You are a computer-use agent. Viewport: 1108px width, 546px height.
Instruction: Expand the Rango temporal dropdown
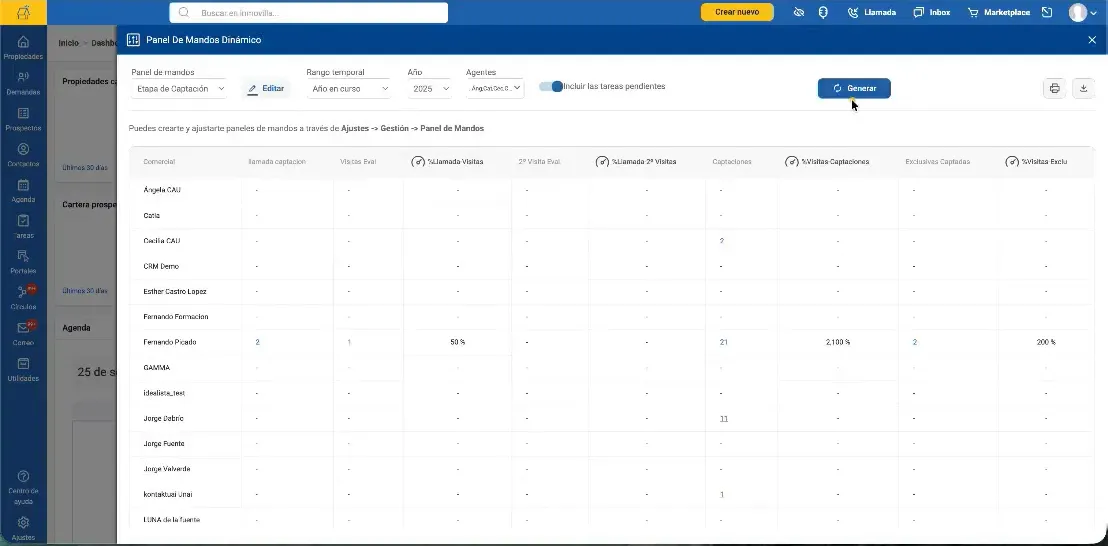tap(348, 89)
